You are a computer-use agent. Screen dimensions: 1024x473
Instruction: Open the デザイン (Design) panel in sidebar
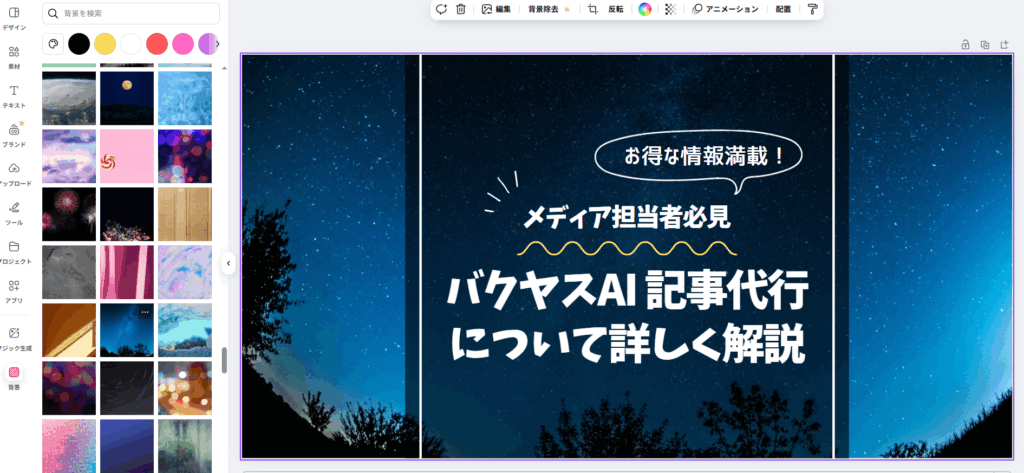click(14, 18)
